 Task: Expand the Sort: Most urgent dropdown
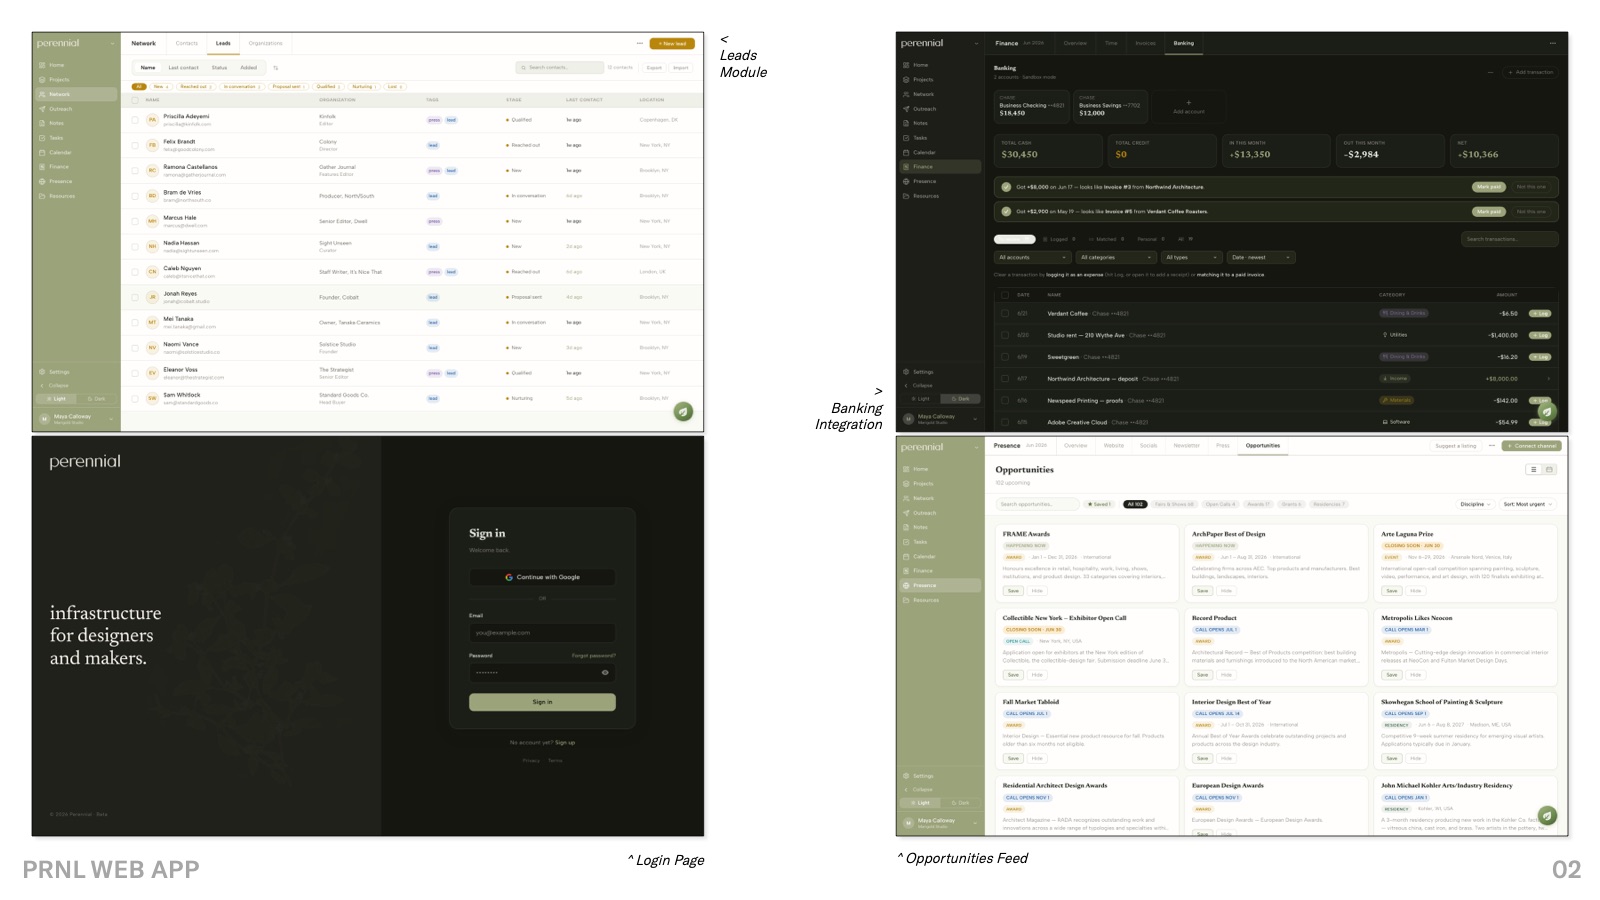click(x=1528, y=504)
